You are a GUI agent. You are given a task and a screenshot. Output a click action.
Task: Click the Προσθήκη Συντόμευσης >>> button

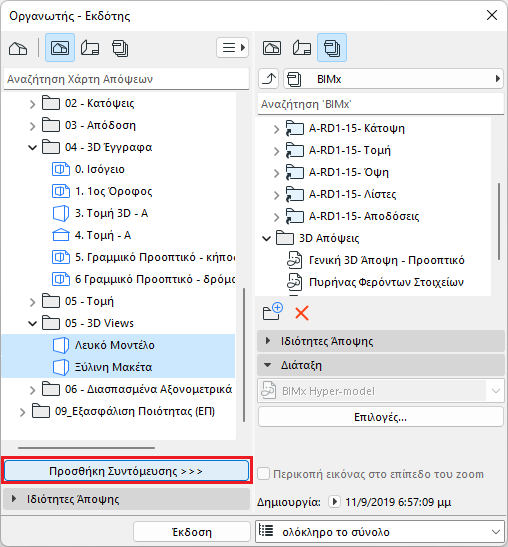click(x=126, y=471)
